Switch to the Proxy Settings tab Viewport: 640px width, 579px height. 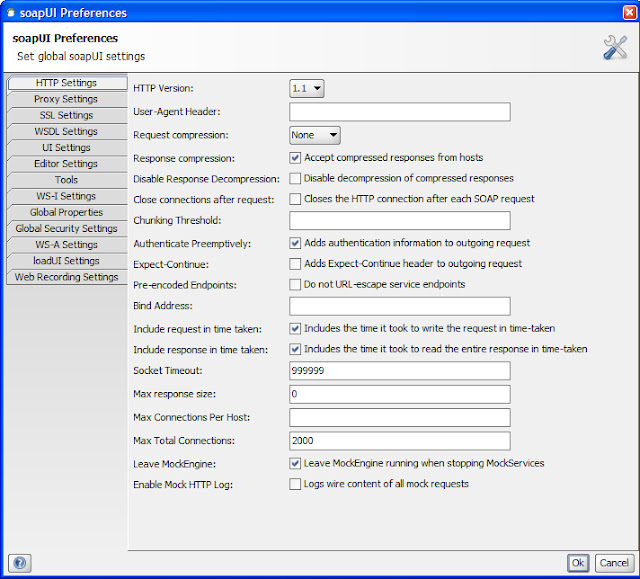click(x=67, y=99)
